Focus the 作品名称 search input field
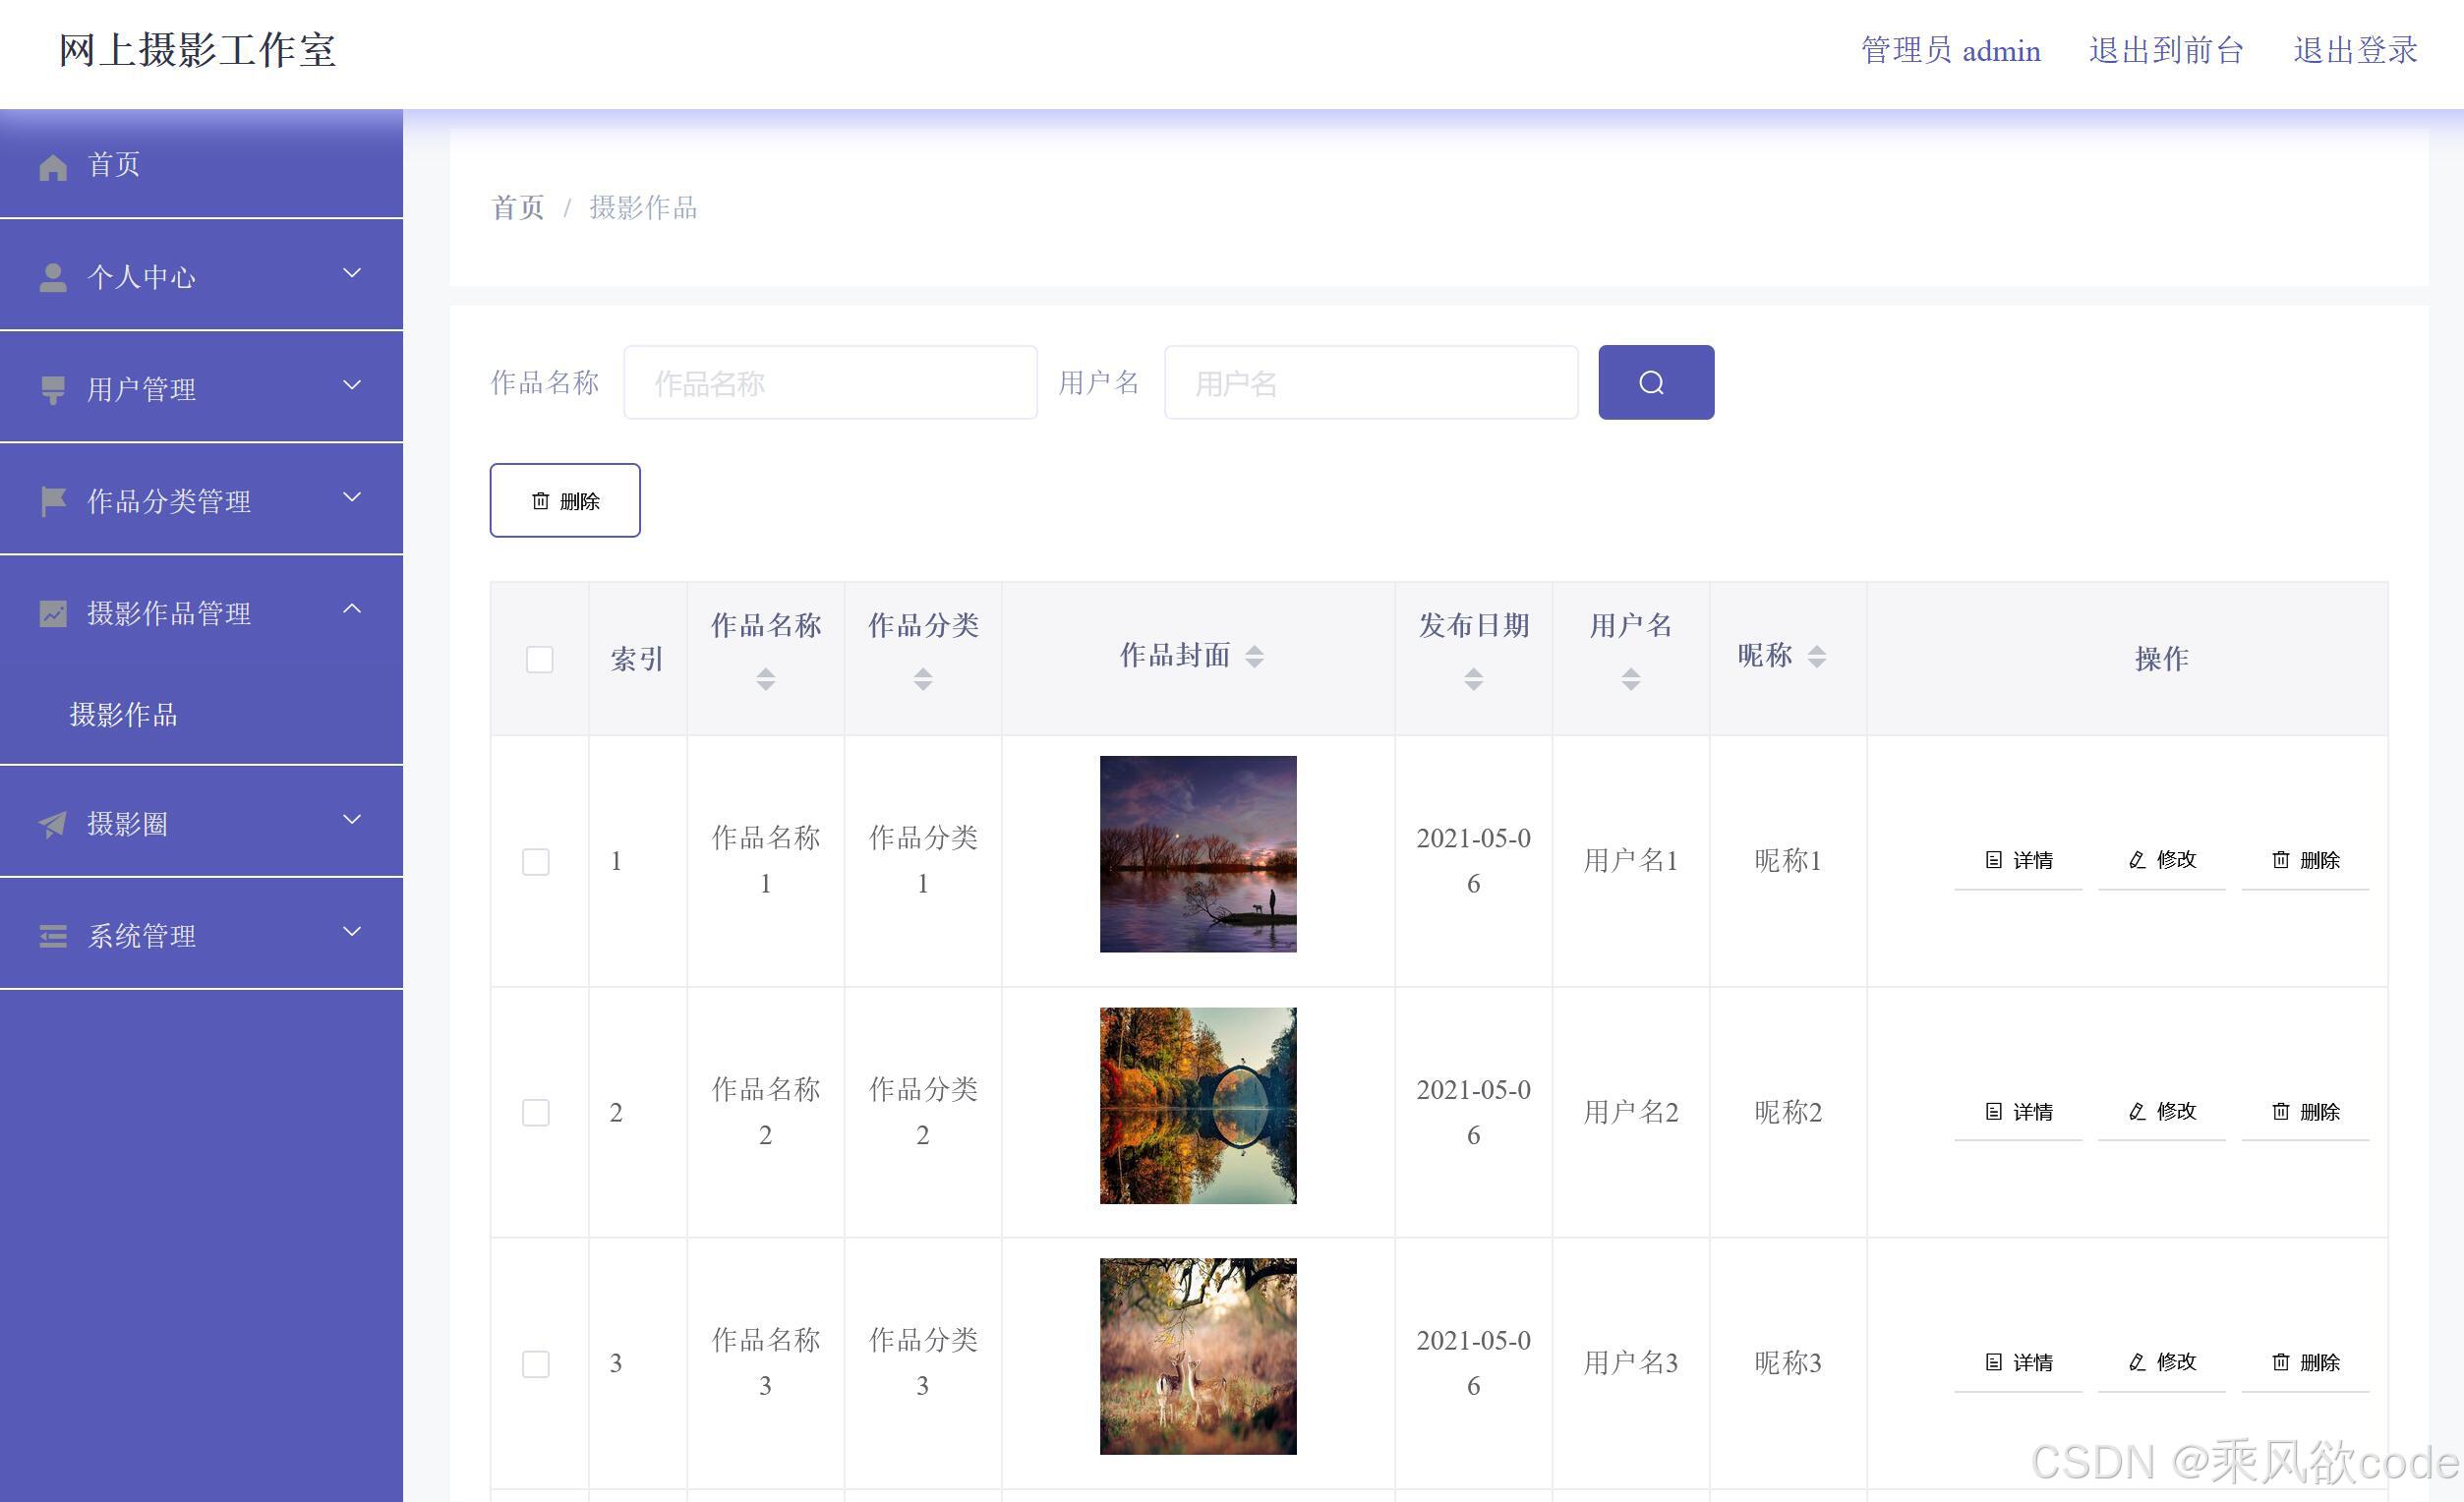 pos(830,382)
